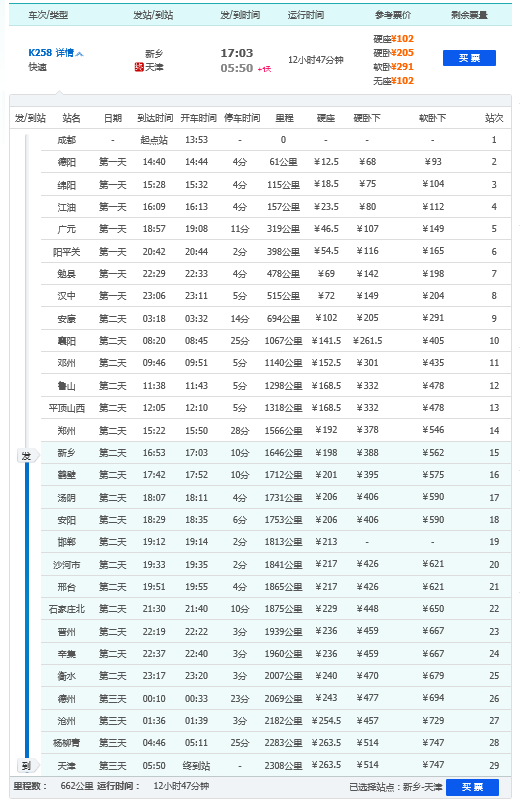Viewport: 520px width, 803px height.
Task: Click the 站次 column header
Action: 494,118
